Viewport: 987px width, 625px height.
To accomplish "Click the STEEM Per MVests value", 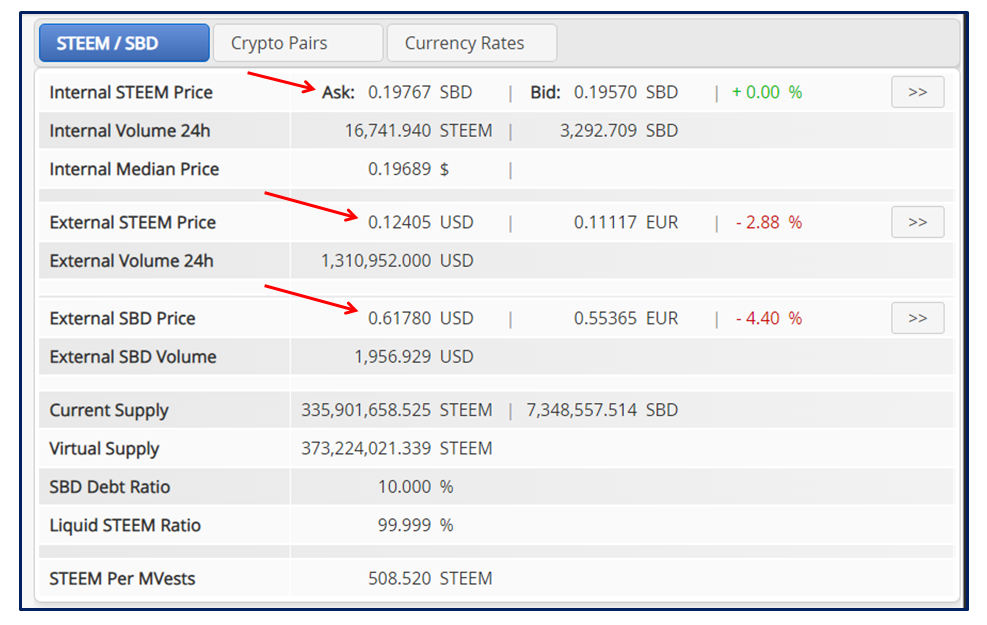I will [430, 579].
